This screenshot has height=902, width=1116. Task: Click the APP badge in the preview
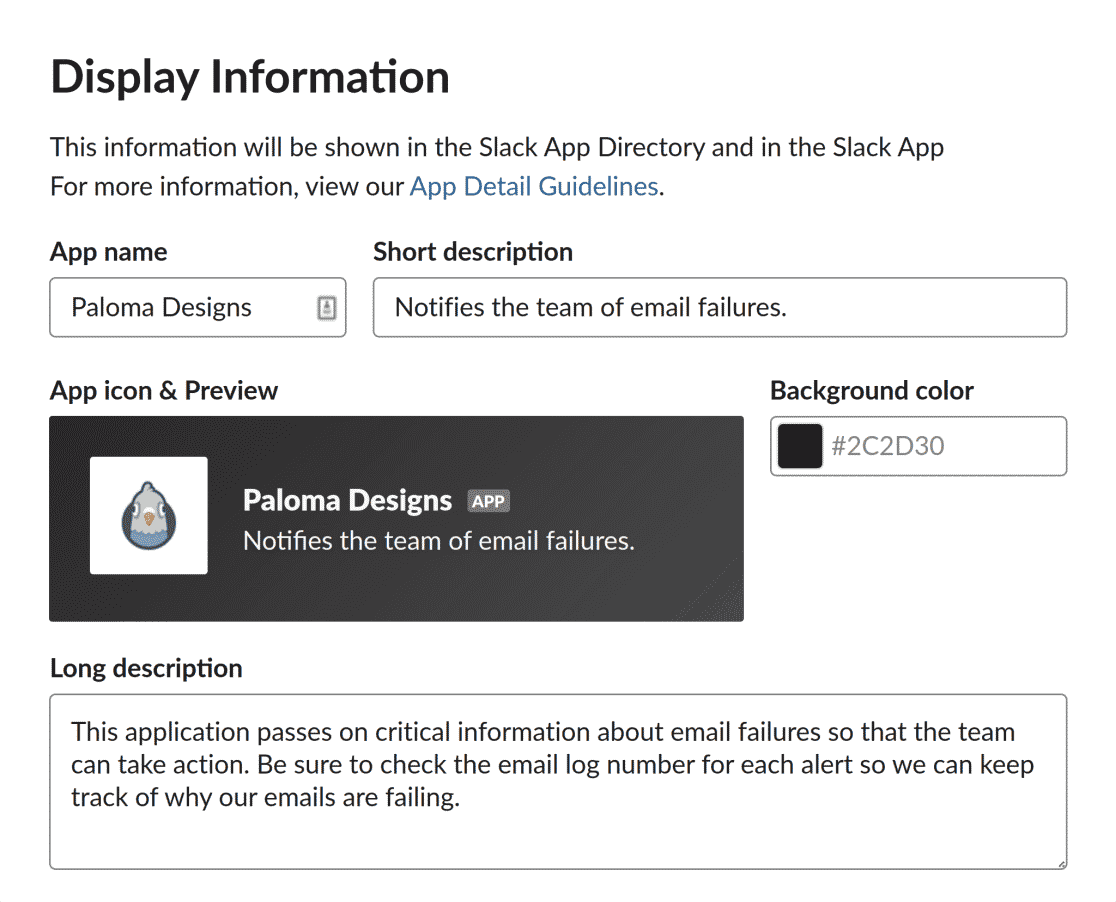click(x=488, y=501)
